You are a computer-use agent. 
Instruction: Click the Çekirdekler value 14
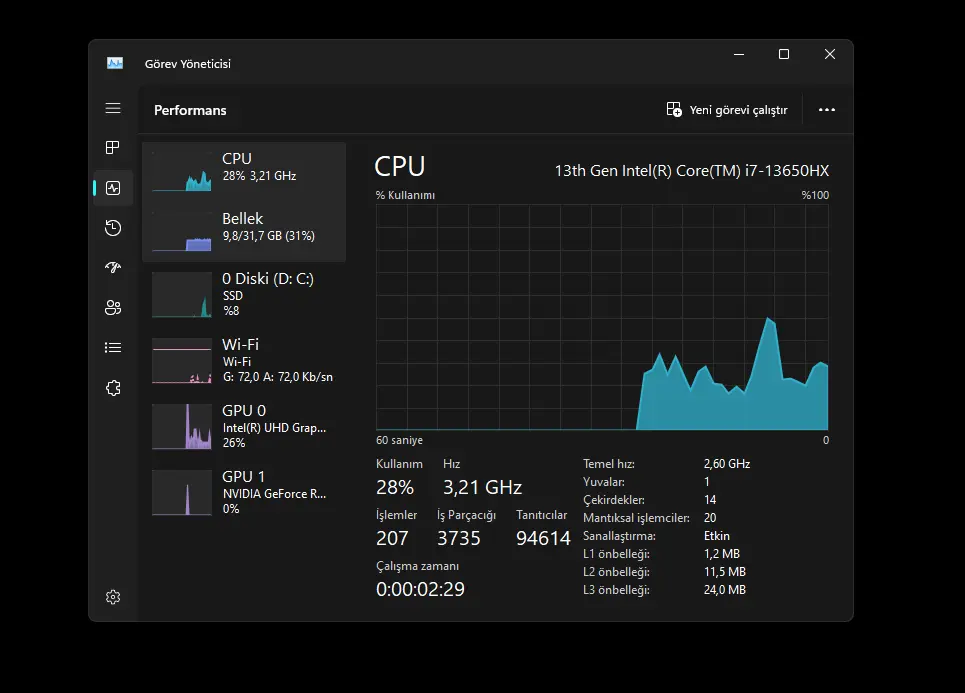(x=710, y=500)
